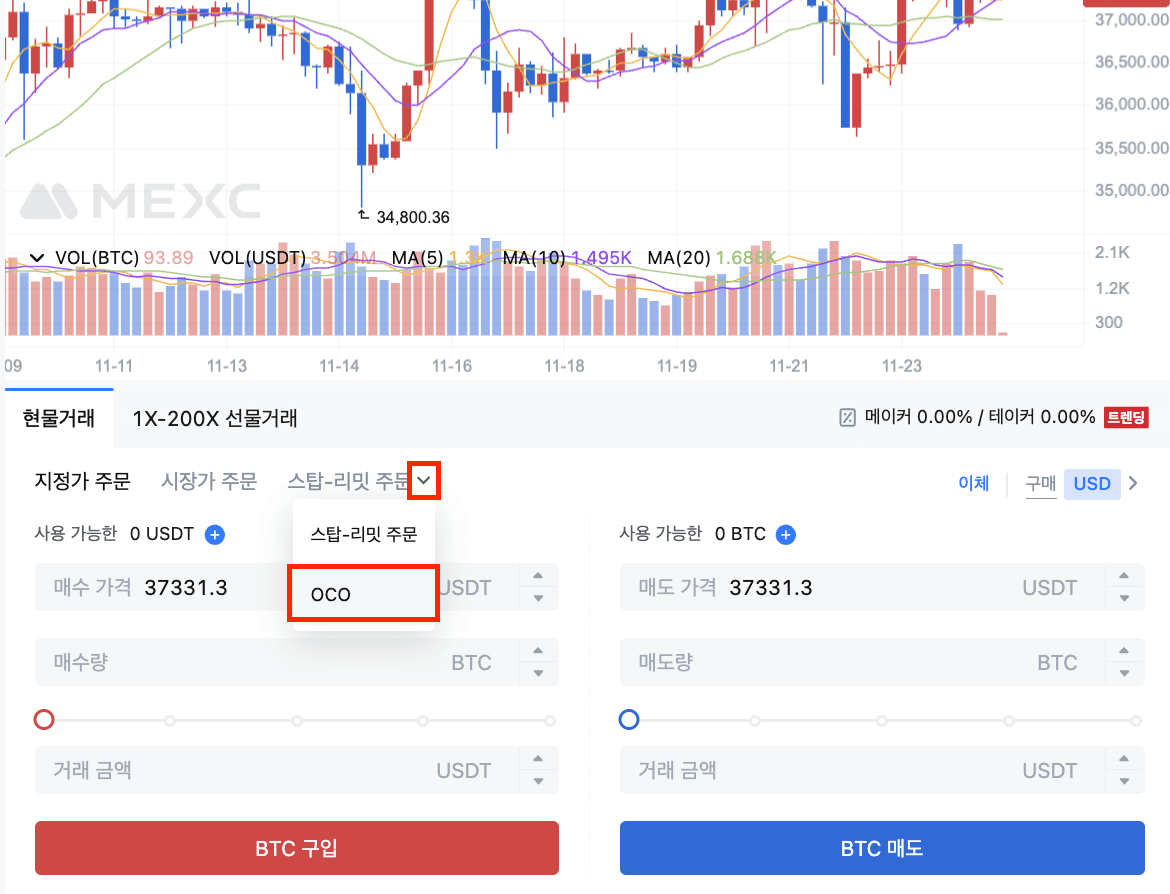This screenshot has height=894, width=1170.
Task: Click the 매도량 BTC input field
Action: pyautogui.click(x=860, y=662)
